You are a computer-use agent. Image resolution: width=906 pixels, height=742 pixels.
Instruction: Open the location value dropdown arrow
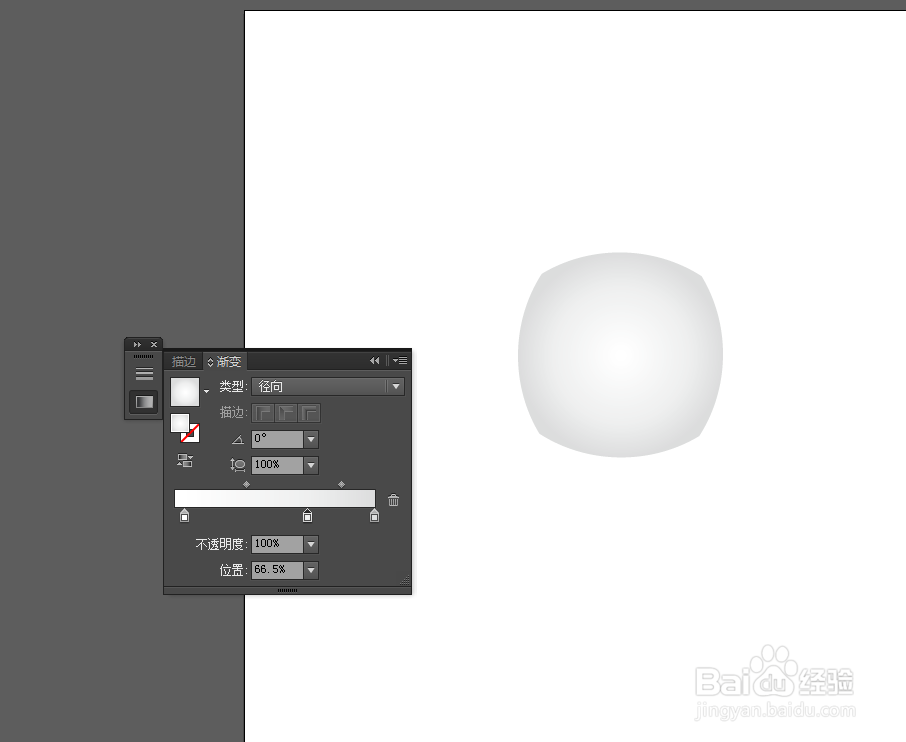click(x=311, y=570)
